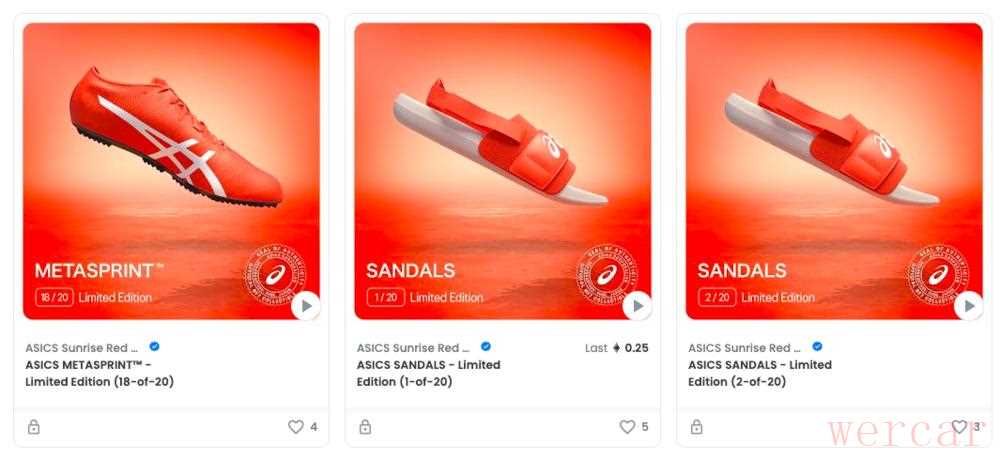Viewport: 1000px width, 459px height.
Task: Open the METASPRINT shoe thumbnail image
Action: 171,171
